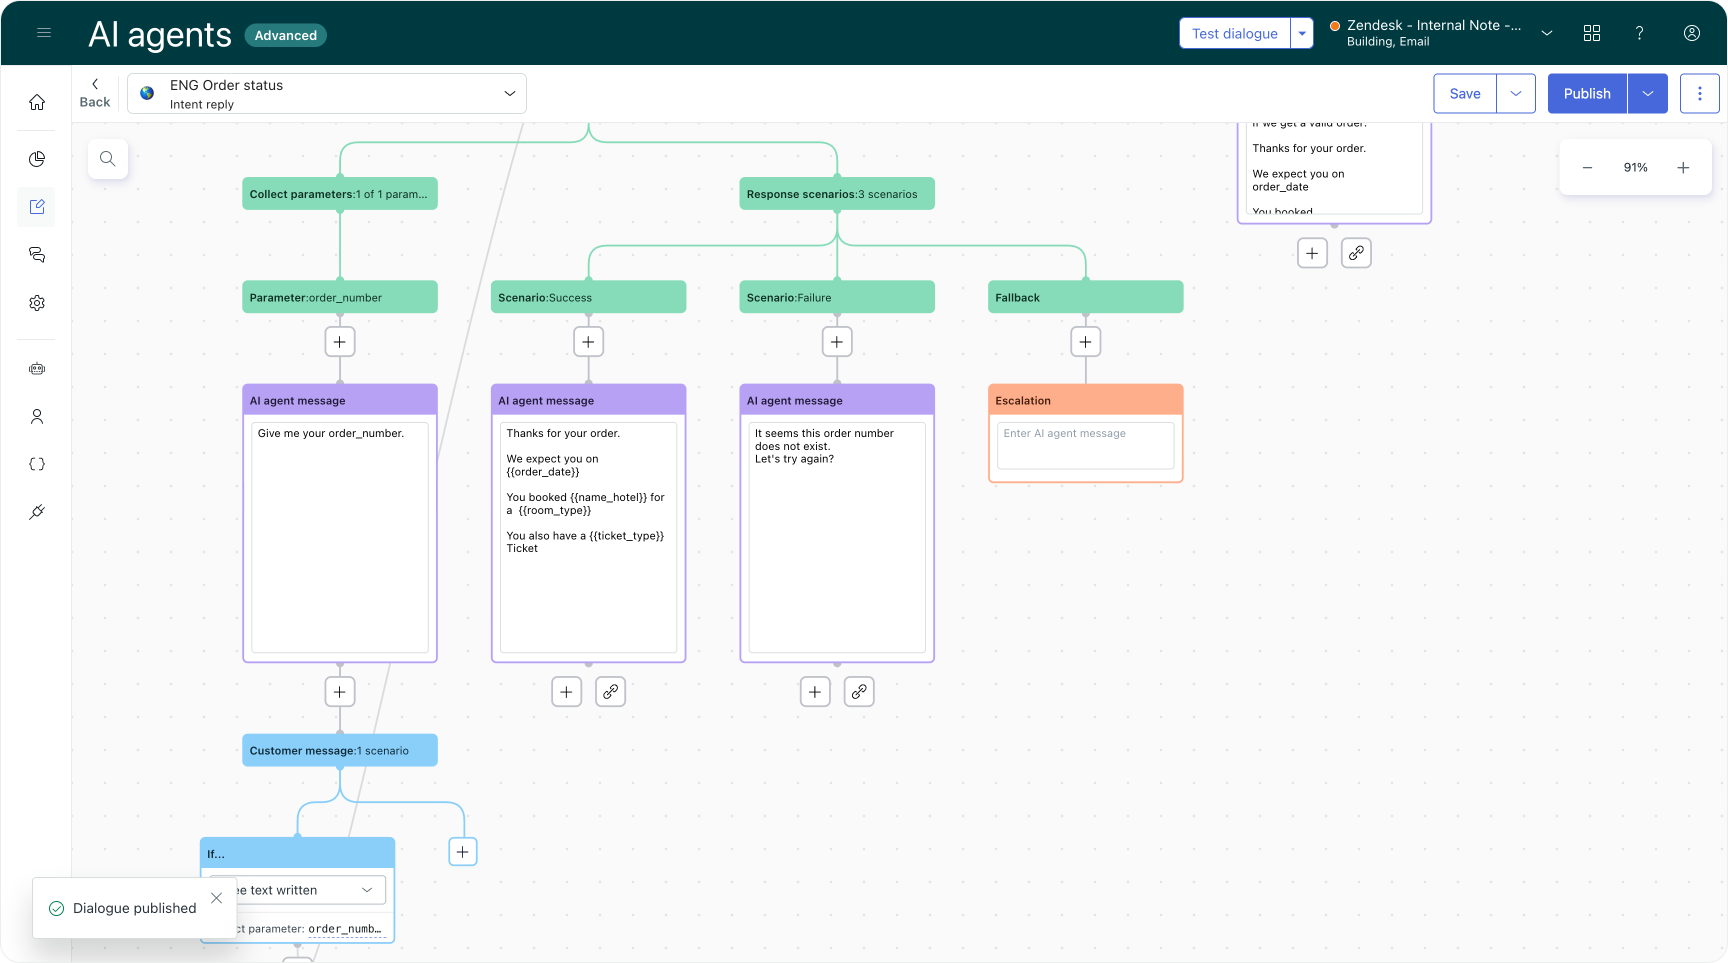Open settings gear in sidebar
This screenshot has width=1728, height=963.
pos(37,303)
